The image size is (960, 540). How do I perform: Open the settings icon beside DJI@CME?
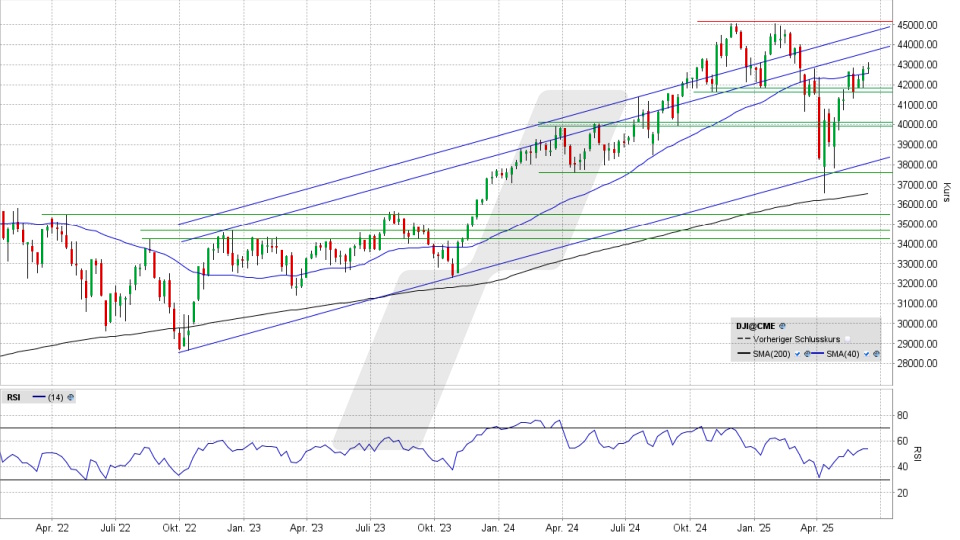click(782, 326)
